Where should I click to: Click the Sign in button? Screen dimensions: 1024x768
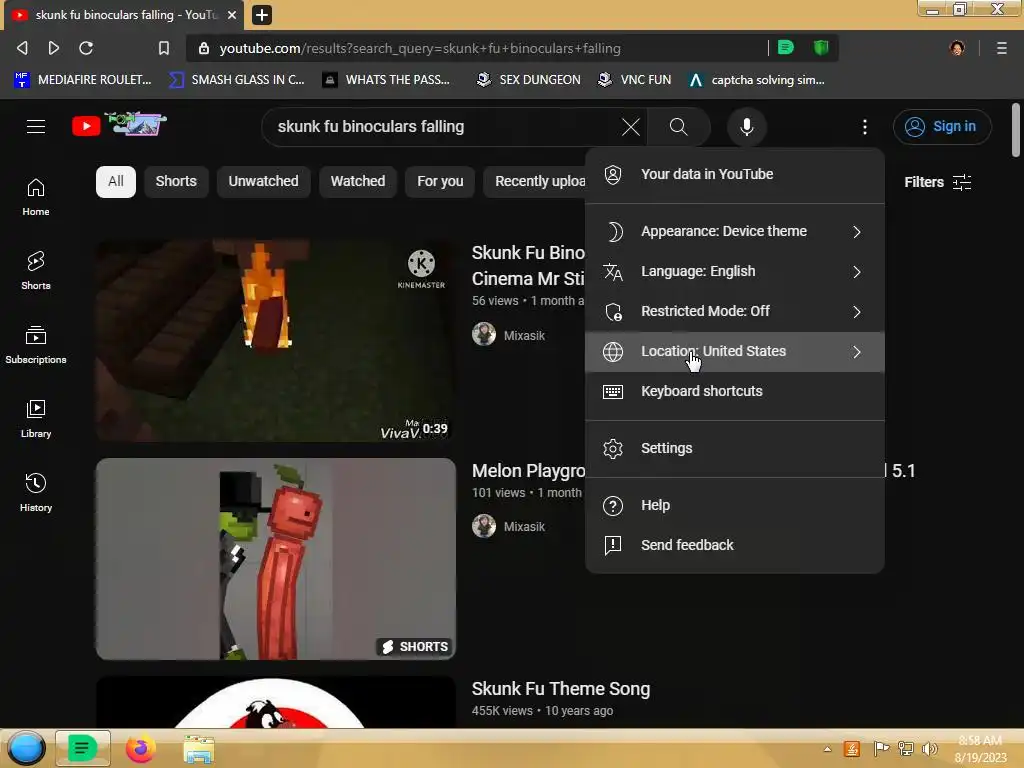942,127
